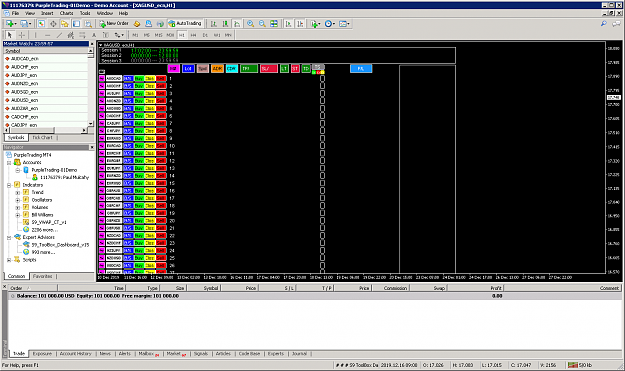Open the Charts menu
The height and width of the screenshot is (371, 625).
click(67, 13)
